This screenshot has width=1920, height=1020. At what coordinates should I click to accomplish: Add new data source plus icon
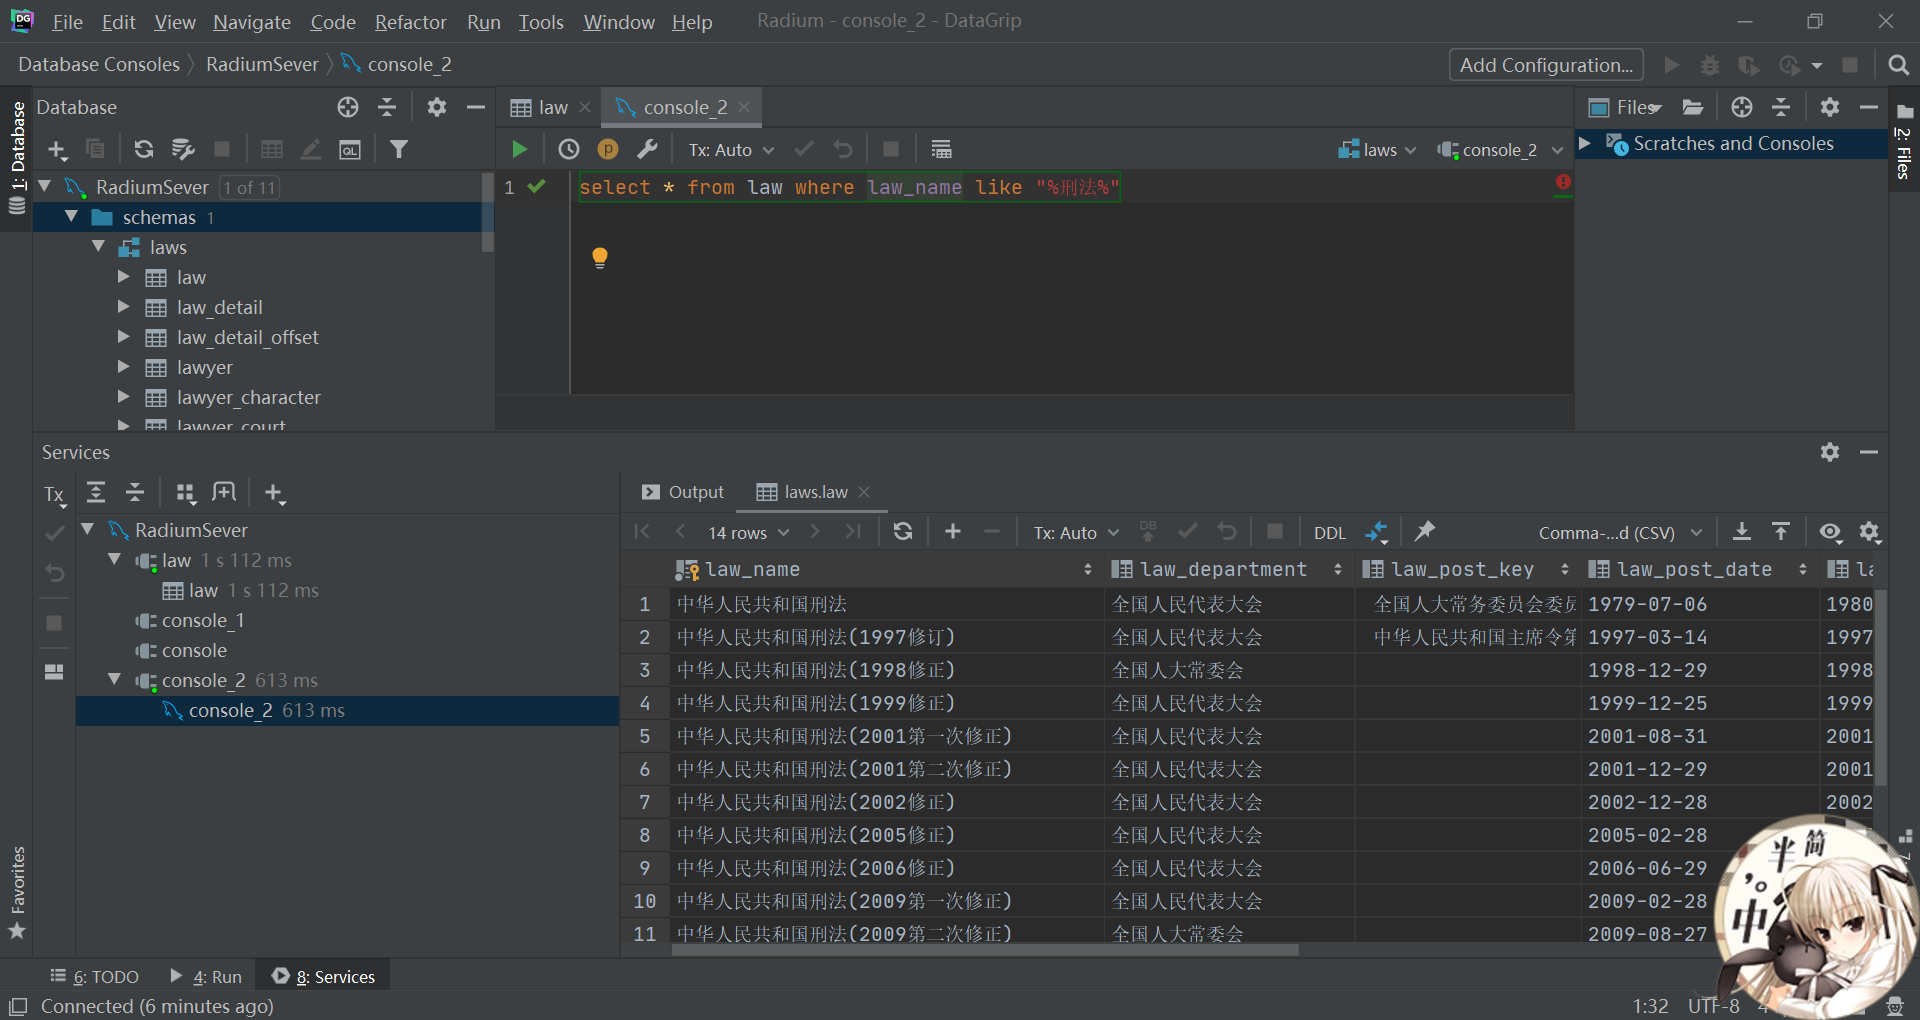tap(57, 150)
